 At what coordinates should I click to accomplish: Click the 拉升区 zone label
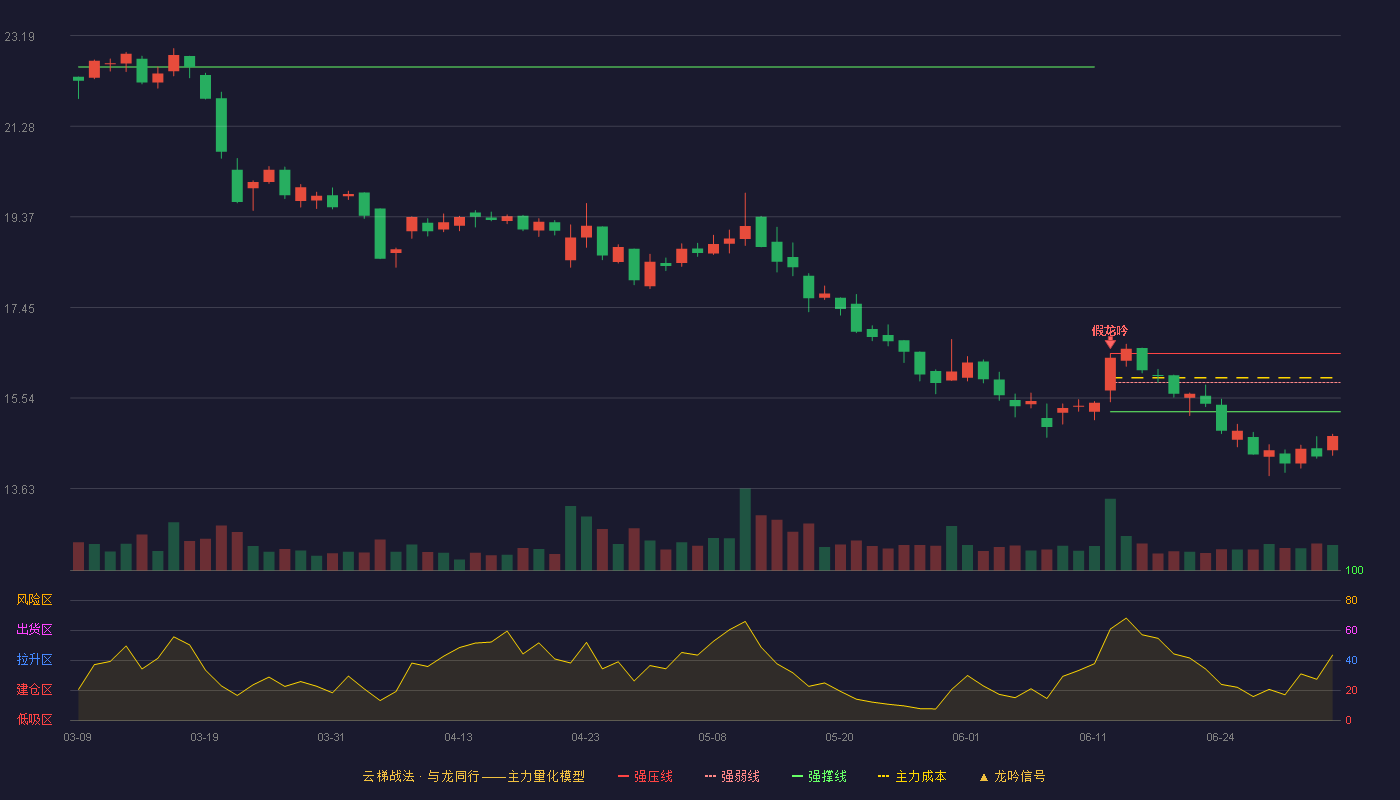pyautogui.click(x=34, y=660)
